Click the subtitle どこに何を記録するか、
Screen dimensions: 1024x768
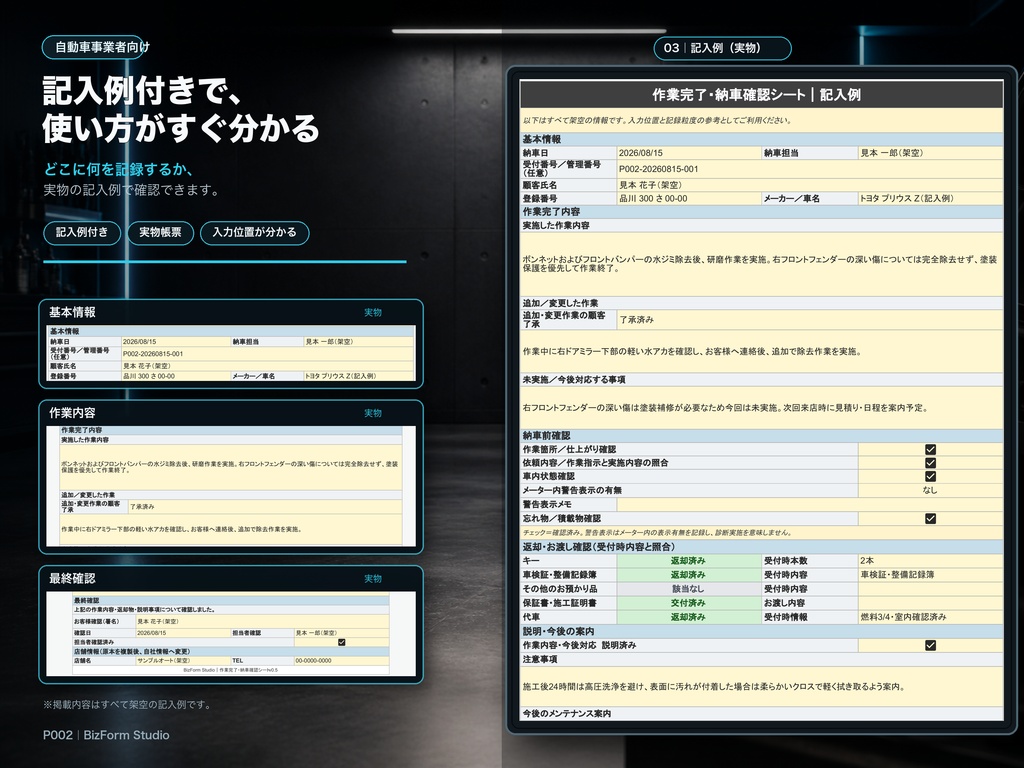click(118, 170)
